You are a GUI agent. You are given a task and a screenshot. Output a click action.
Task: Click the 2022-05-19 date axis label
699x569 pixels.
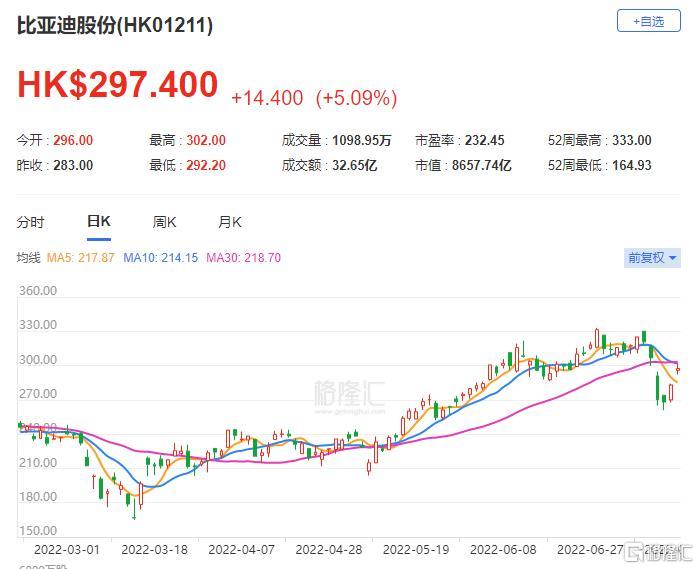[416, 550]
